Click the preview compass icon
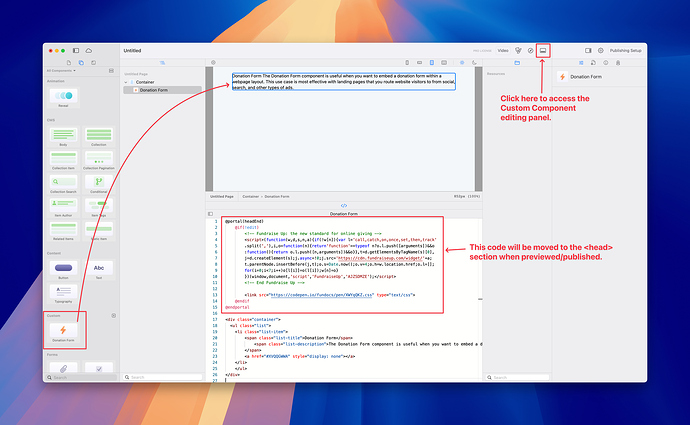 531,51
